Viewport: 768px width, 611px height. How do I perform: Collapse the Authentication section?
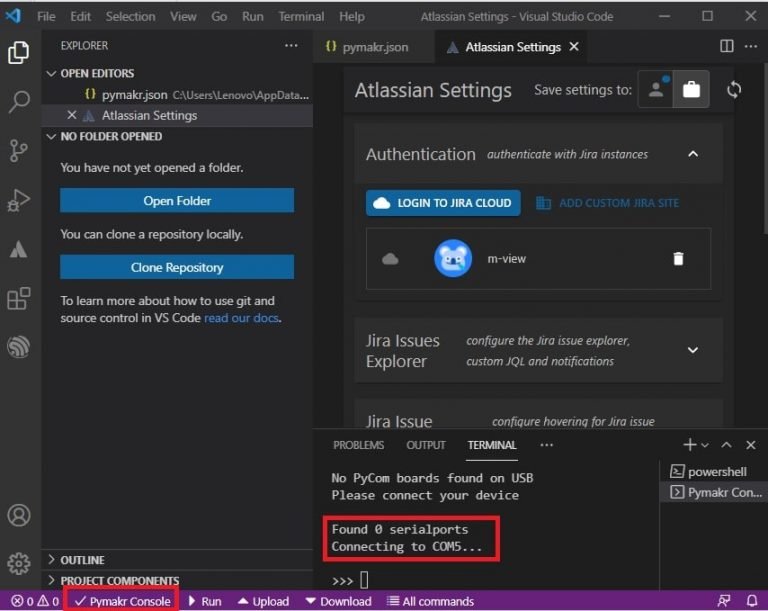693,154
